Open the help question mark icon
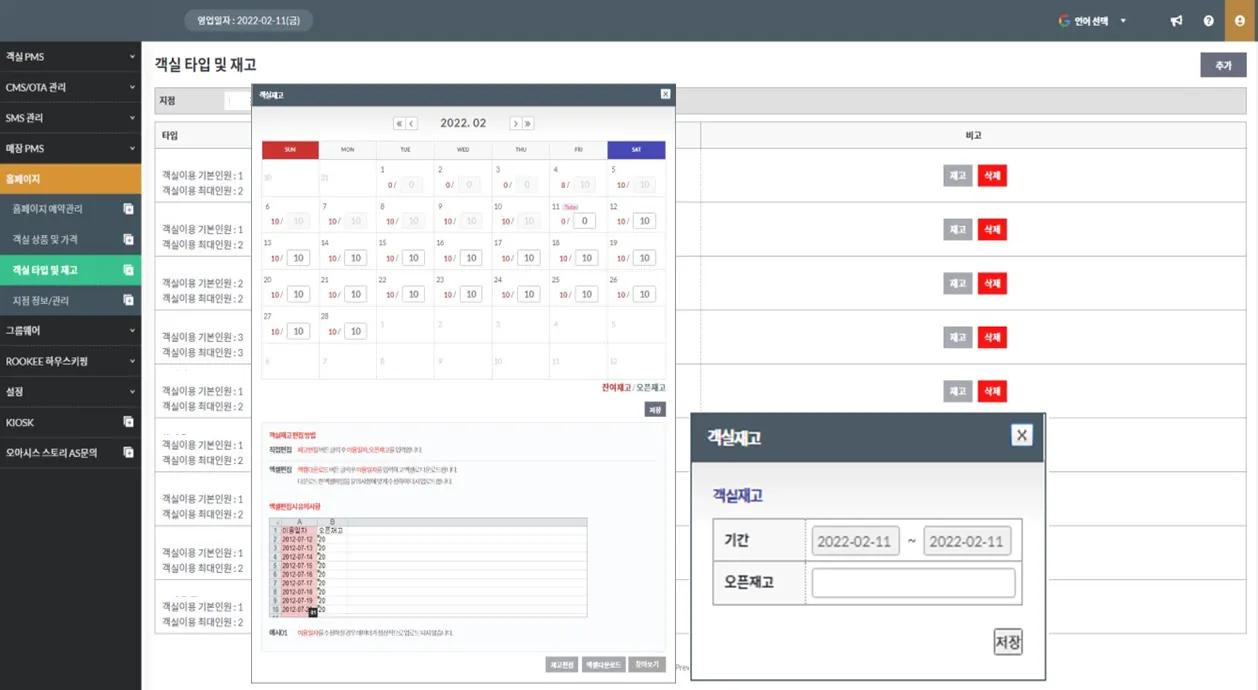 (x=1208, y=21)
